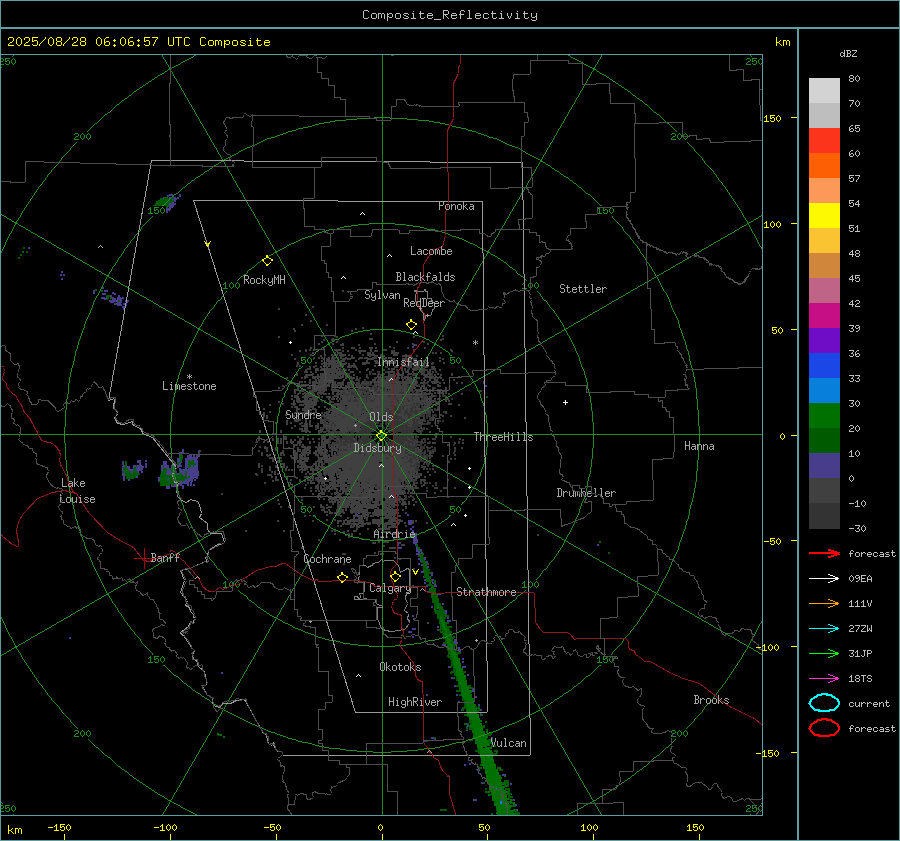The height and width of the screenshot is (841, 900).
Task: Click the Limestone location label
Action: click(x=189, y=386)
